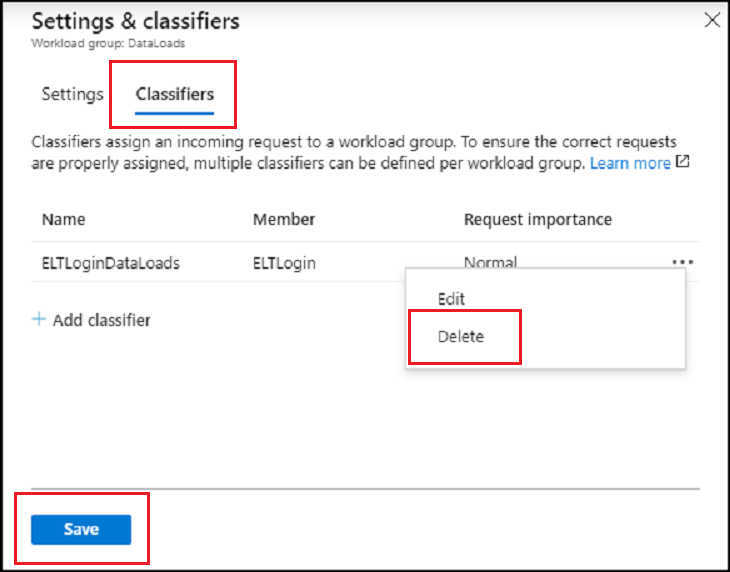730x572 pixels.
Task: Click the Normal request importance value
Action: (x=490, y=263)
